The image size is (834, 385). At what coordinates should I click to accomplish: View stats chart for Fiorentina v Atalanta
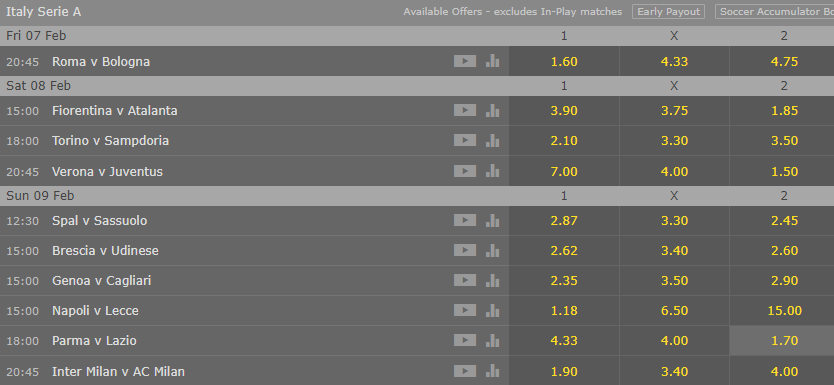[x=493, y=110]
